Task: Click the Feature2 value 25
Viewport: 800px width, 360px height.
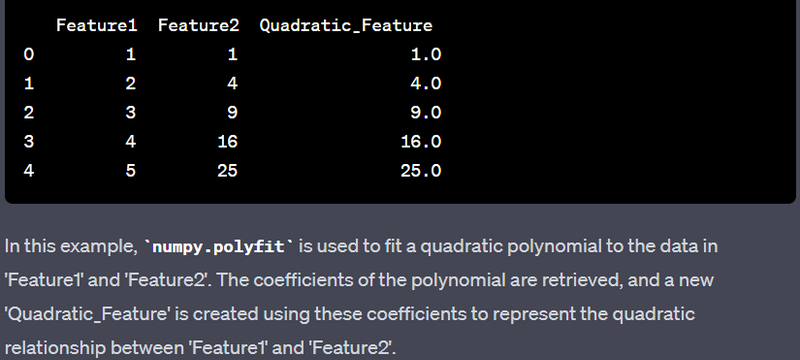Action: pos(227,170)
